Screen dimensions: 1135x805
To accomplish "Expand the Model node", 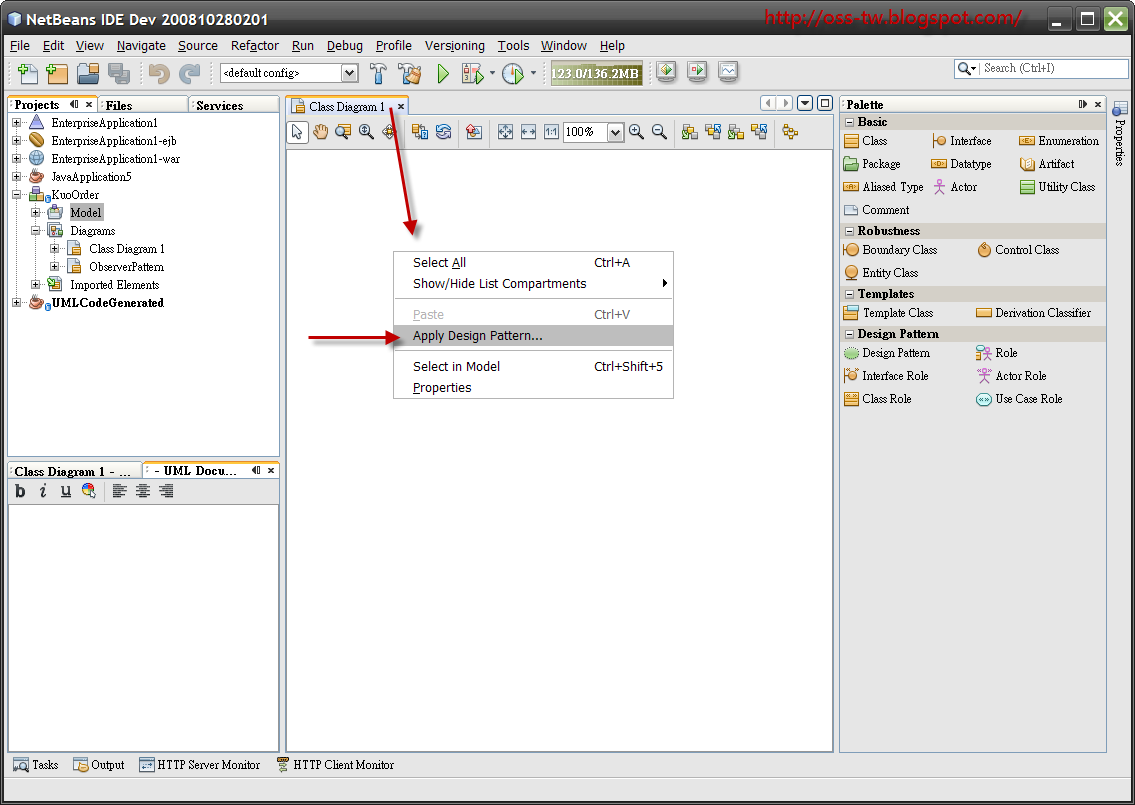I will tap(35, 213).
